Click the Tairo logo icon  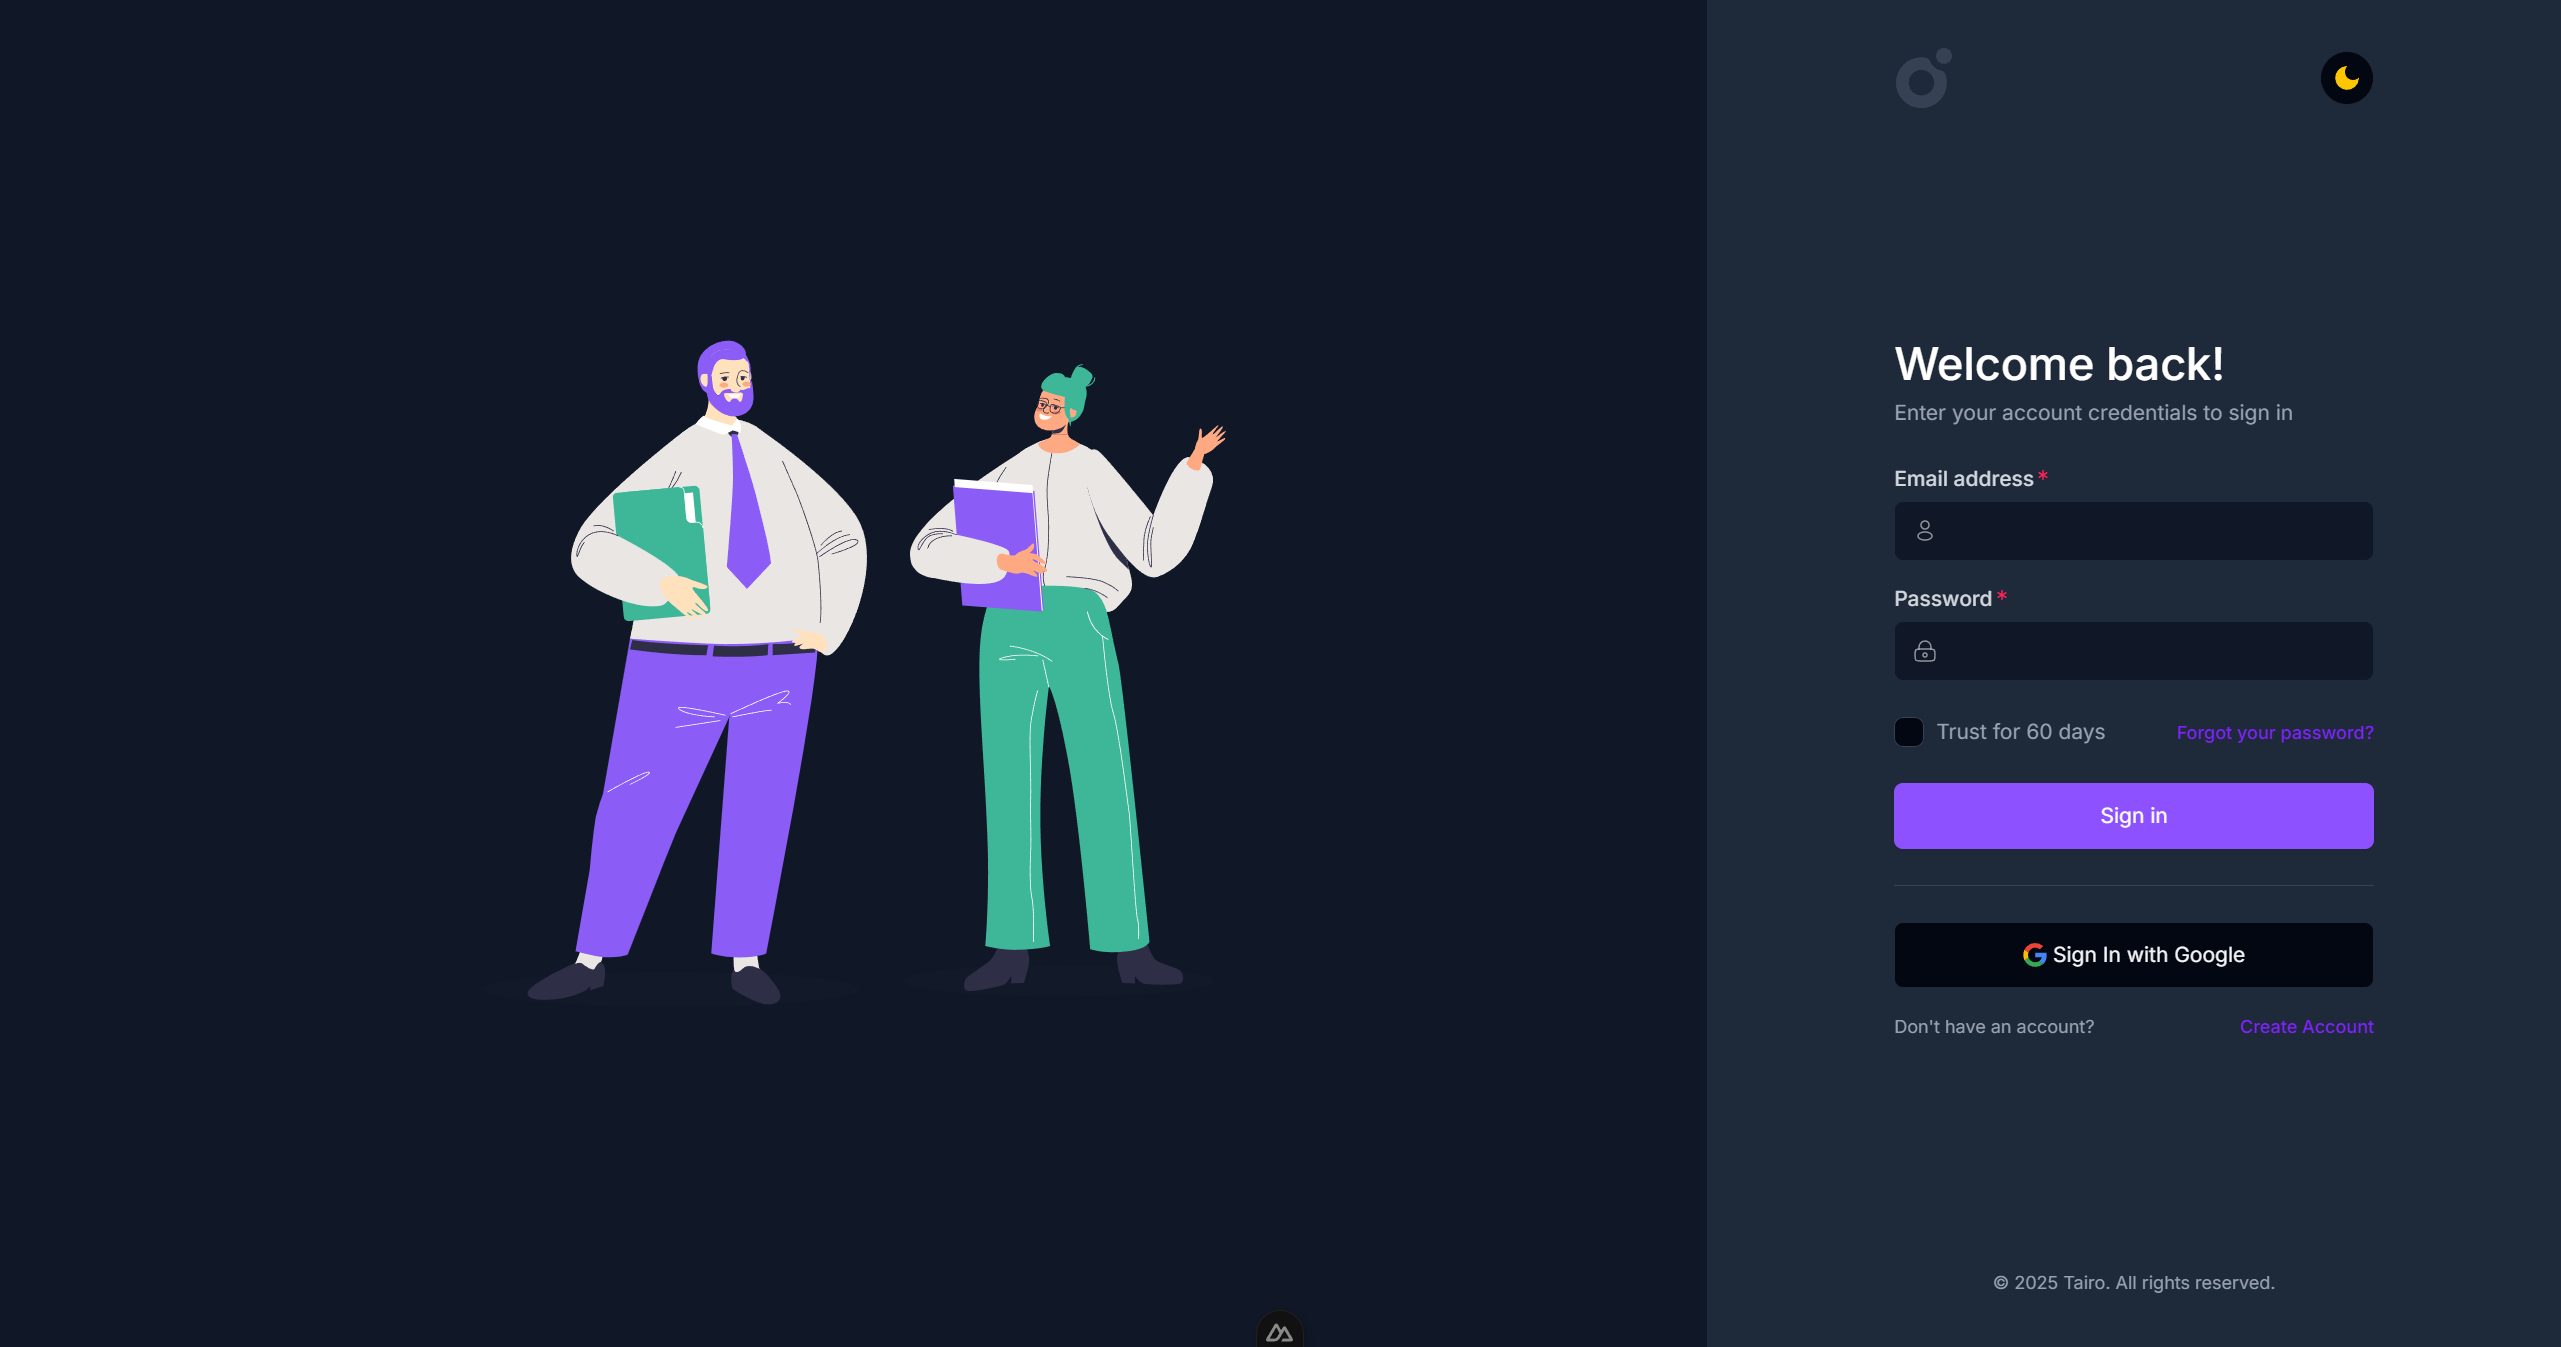click(1923, 78)
